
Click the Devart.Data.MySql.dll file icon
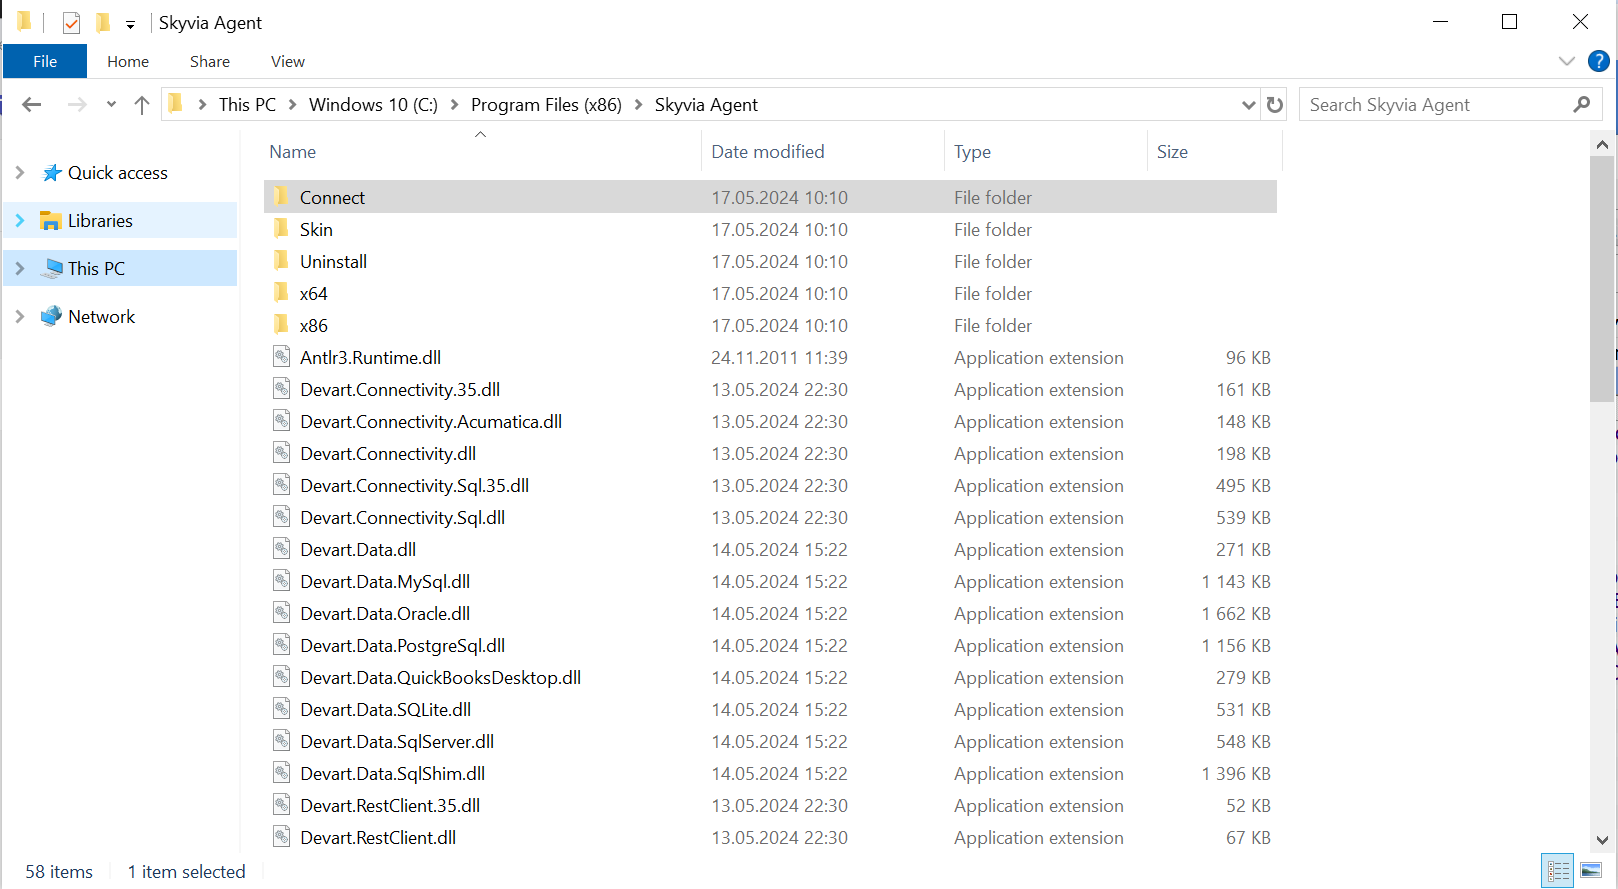[x=282, y=581]
